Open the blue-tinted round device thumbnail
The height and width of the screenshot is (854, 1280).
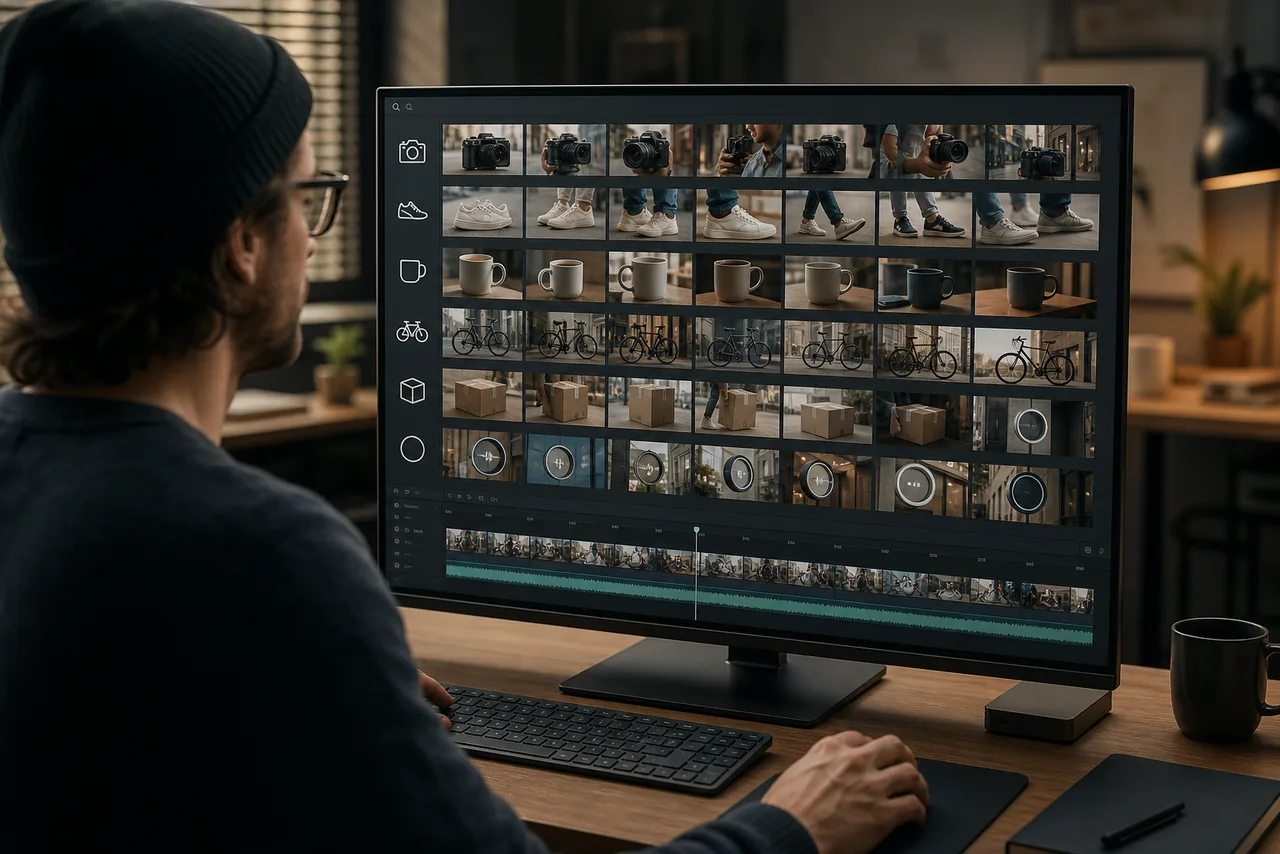(x=566, y=460)
